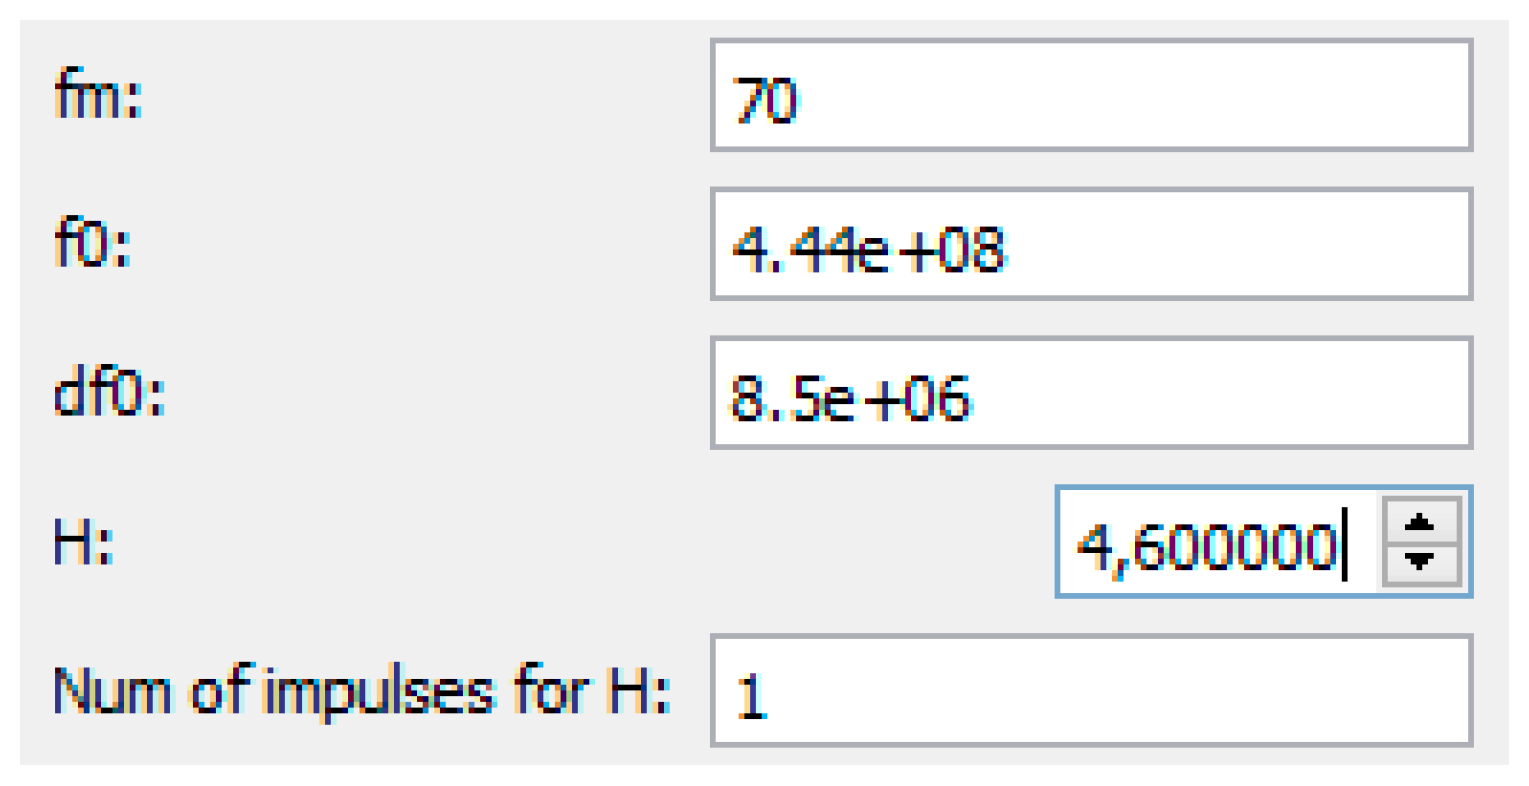Focus the f0 text field
This screenshot has height=786, width=1529.
[x=1090, y=244]
